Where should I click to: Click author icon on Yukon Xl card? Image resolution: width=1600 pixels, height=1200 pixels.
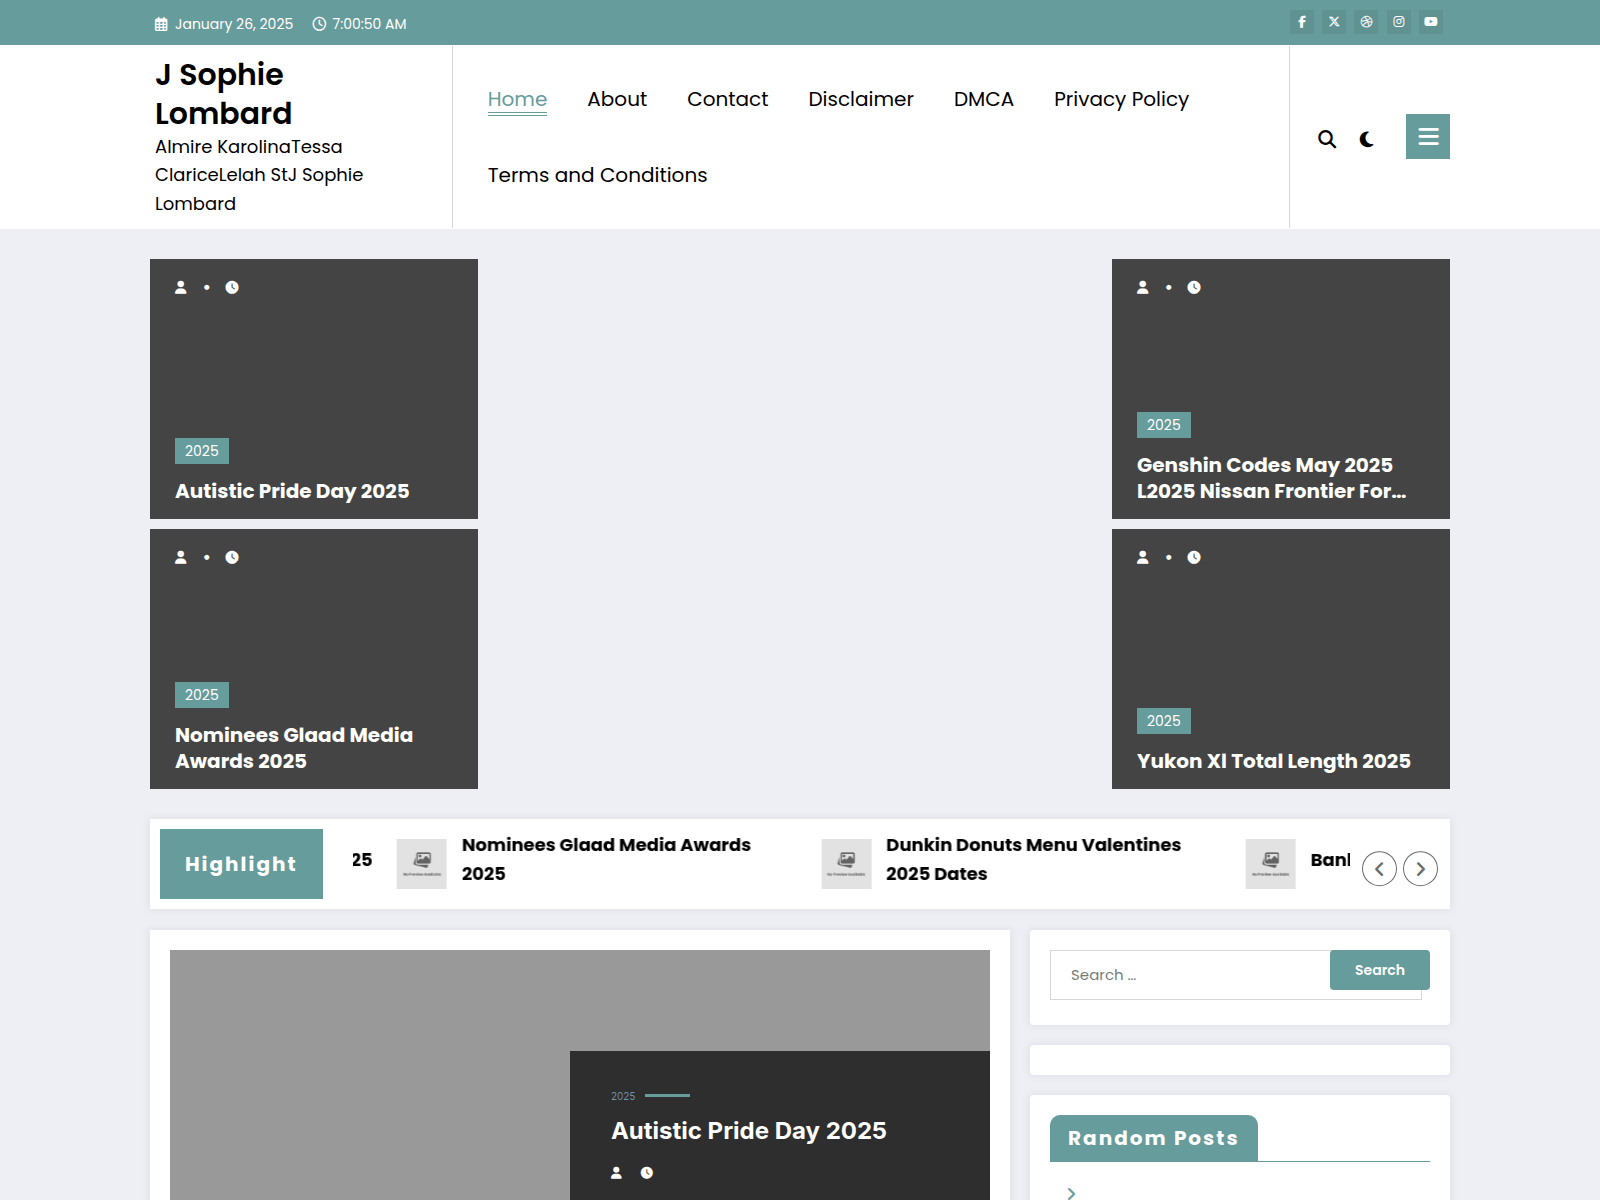pyautogui.click(x=1143, y=557)
